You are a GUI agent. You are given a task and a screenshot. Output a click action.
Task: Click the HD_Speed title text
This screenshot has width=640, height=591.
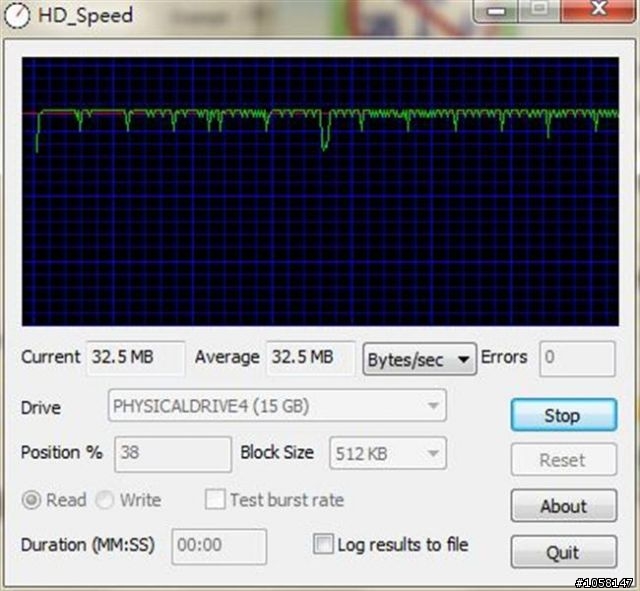pos(85,16)
